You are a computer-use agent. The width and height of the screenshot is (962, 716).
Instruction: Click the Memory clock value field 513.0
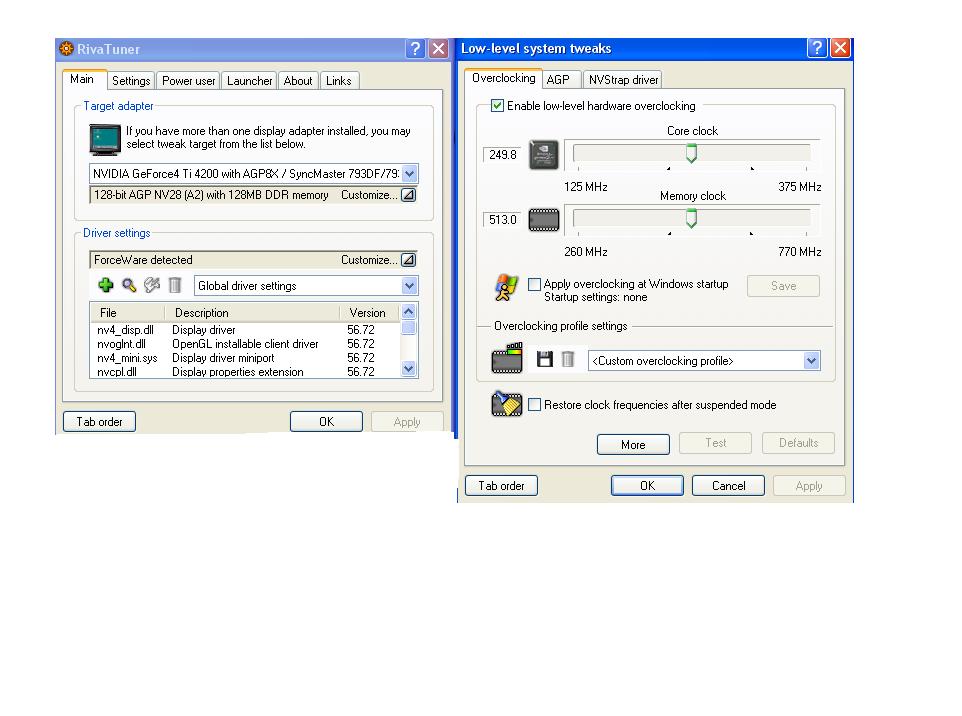pyautogui.click(x=503, y=220)
